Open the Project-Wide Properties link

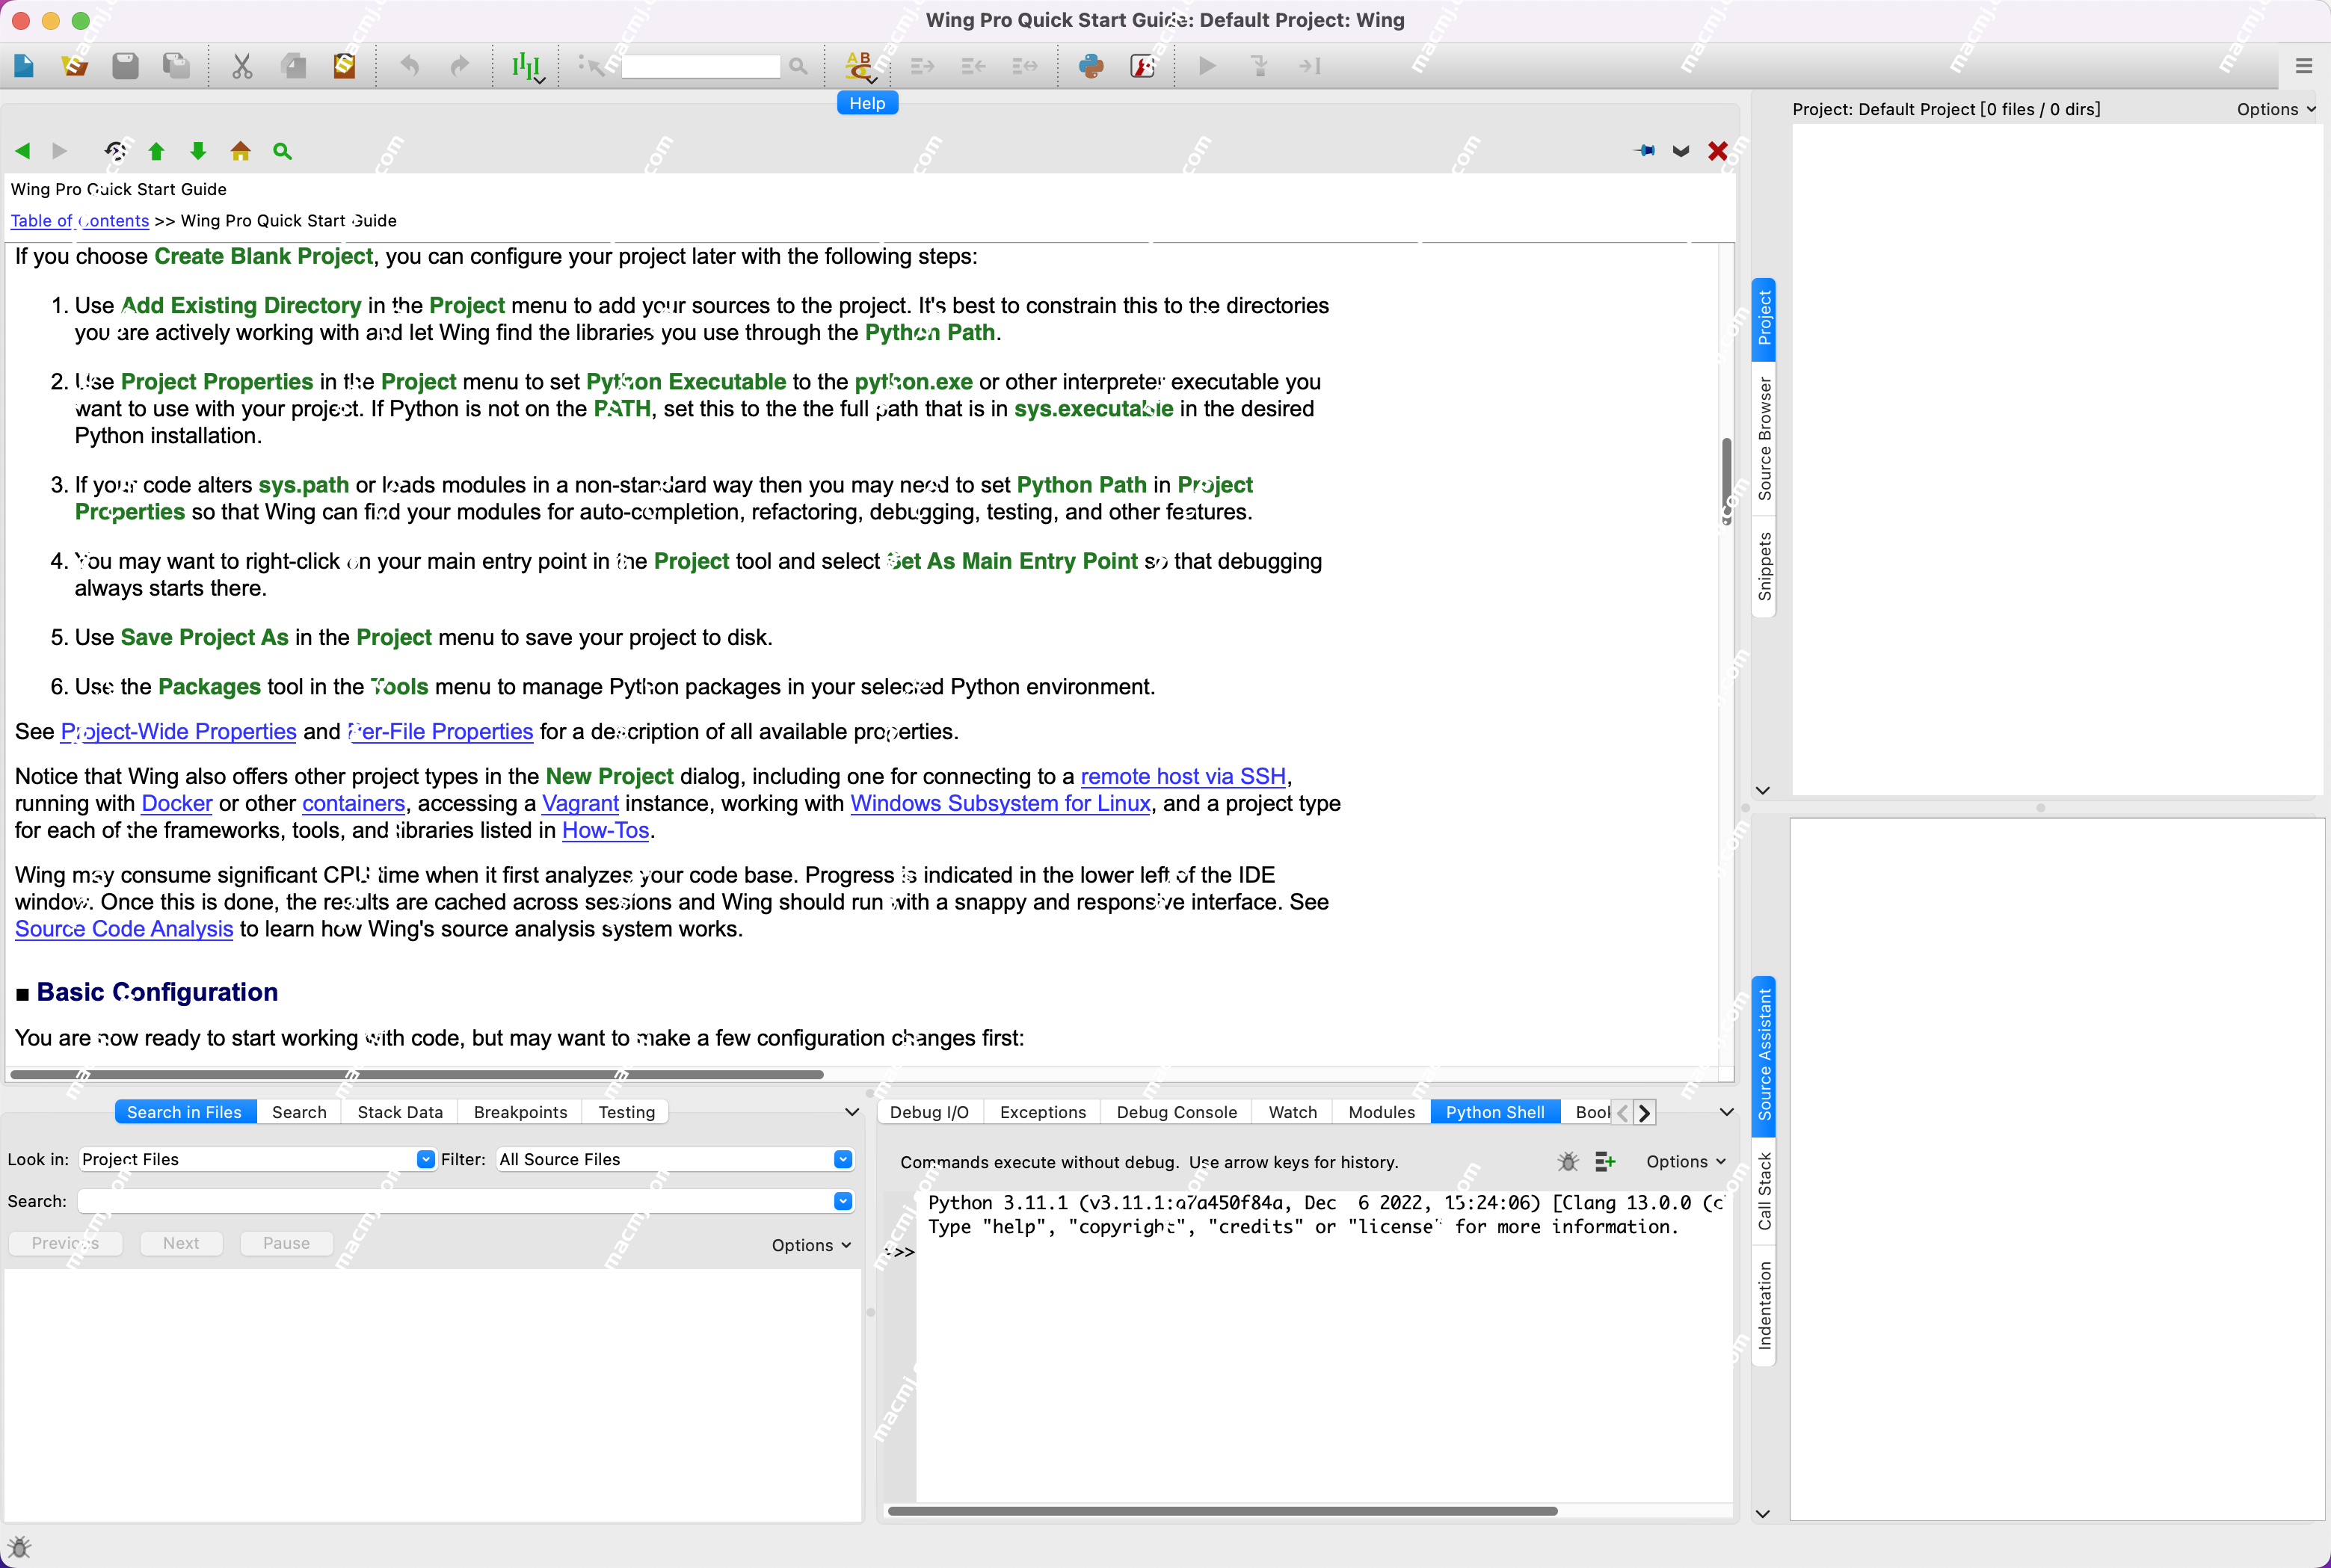point(179,731)
